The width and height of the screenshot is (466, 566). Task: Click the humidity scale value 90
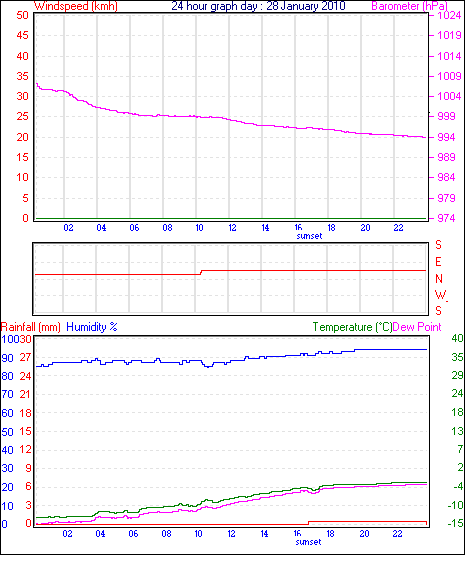[x=7, y=358]
